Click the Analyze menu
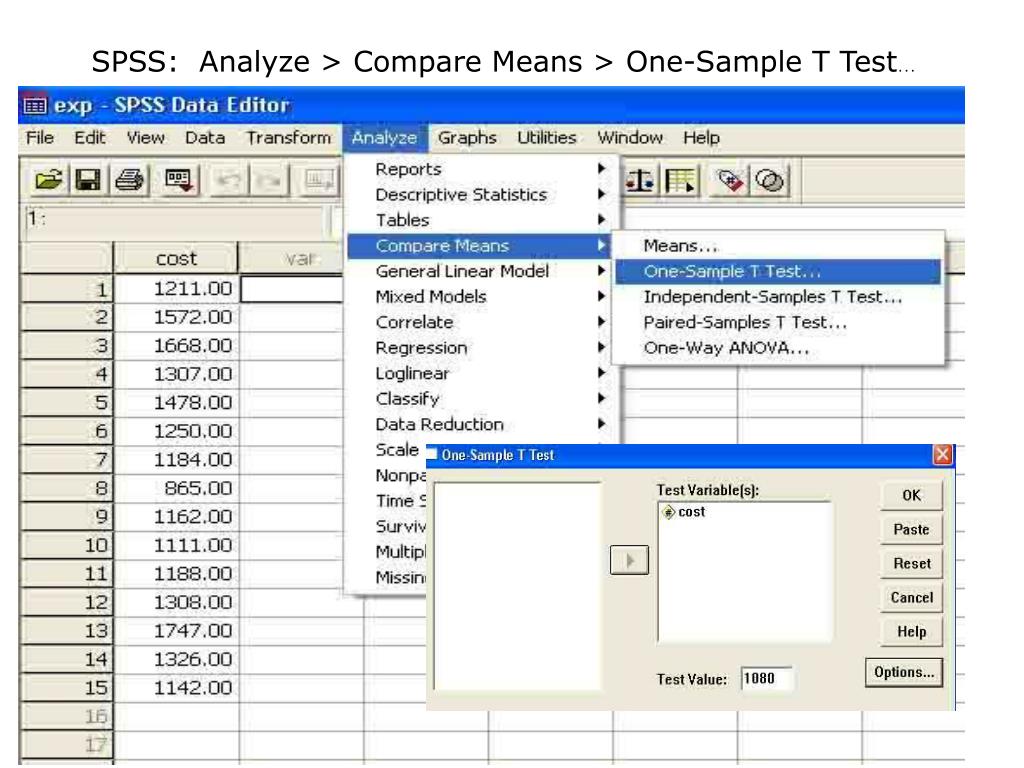The image size is (1024, 768). 384,138
